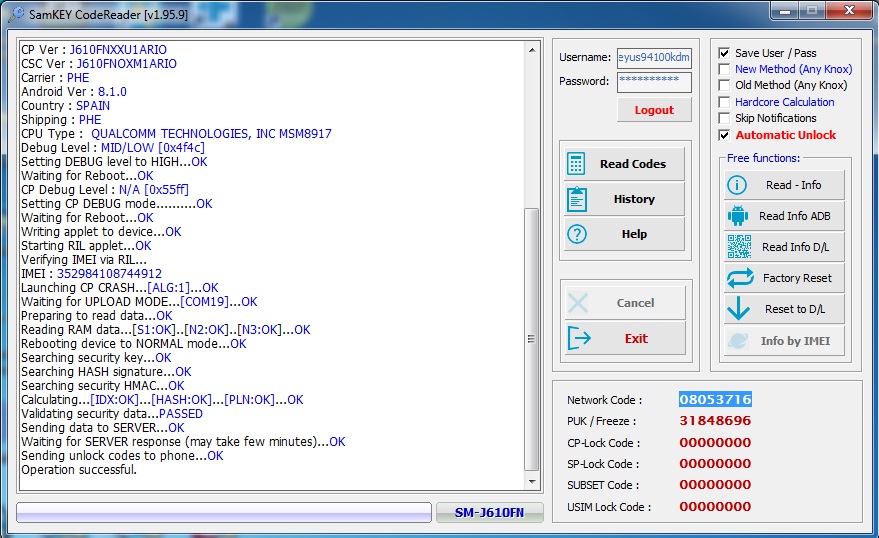Click the Waiting for UPLOAD MODE [COM19] line
Image resolution: width=879 pixels, height=538 pixels.
point(139,302)
